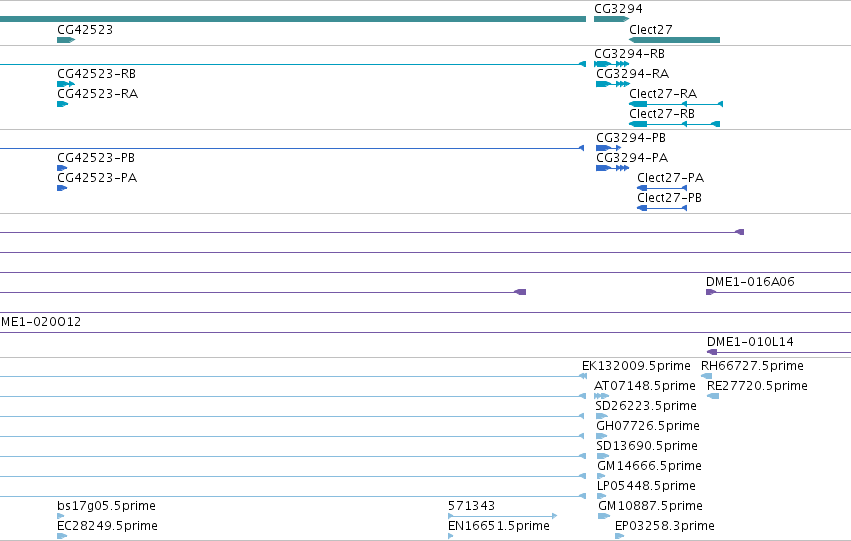
Task: Click the teal CG3294 gene arrow
Action: coord(611,19)
